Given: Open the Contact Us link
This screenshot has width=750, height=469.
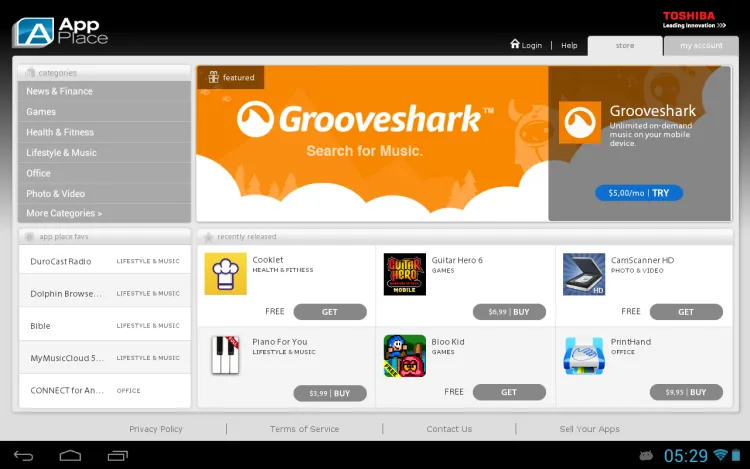Looking at the screenshot, I should (449, 429).
